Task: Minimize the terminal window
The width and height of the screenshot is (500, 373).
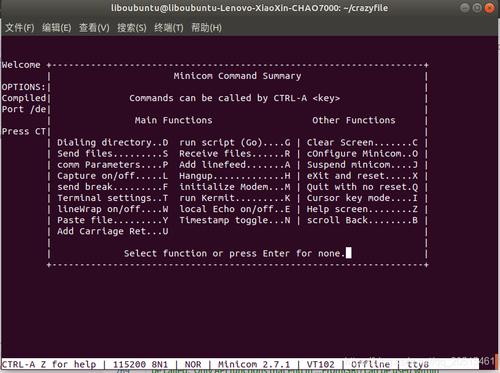Action: pos(465,8)
